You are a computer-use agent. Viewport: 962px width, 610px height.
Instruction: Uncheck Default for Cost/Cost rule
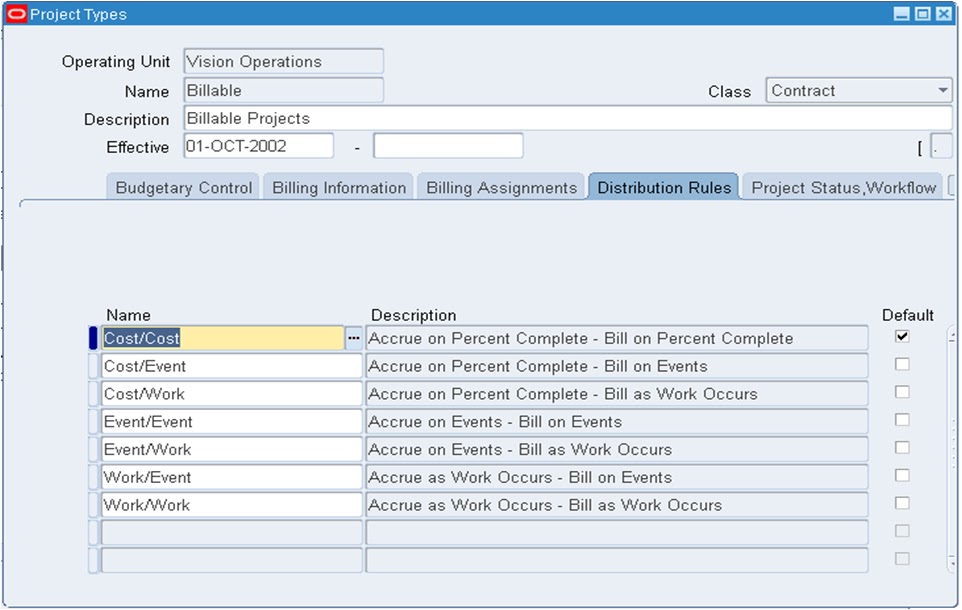coord(903,337)
